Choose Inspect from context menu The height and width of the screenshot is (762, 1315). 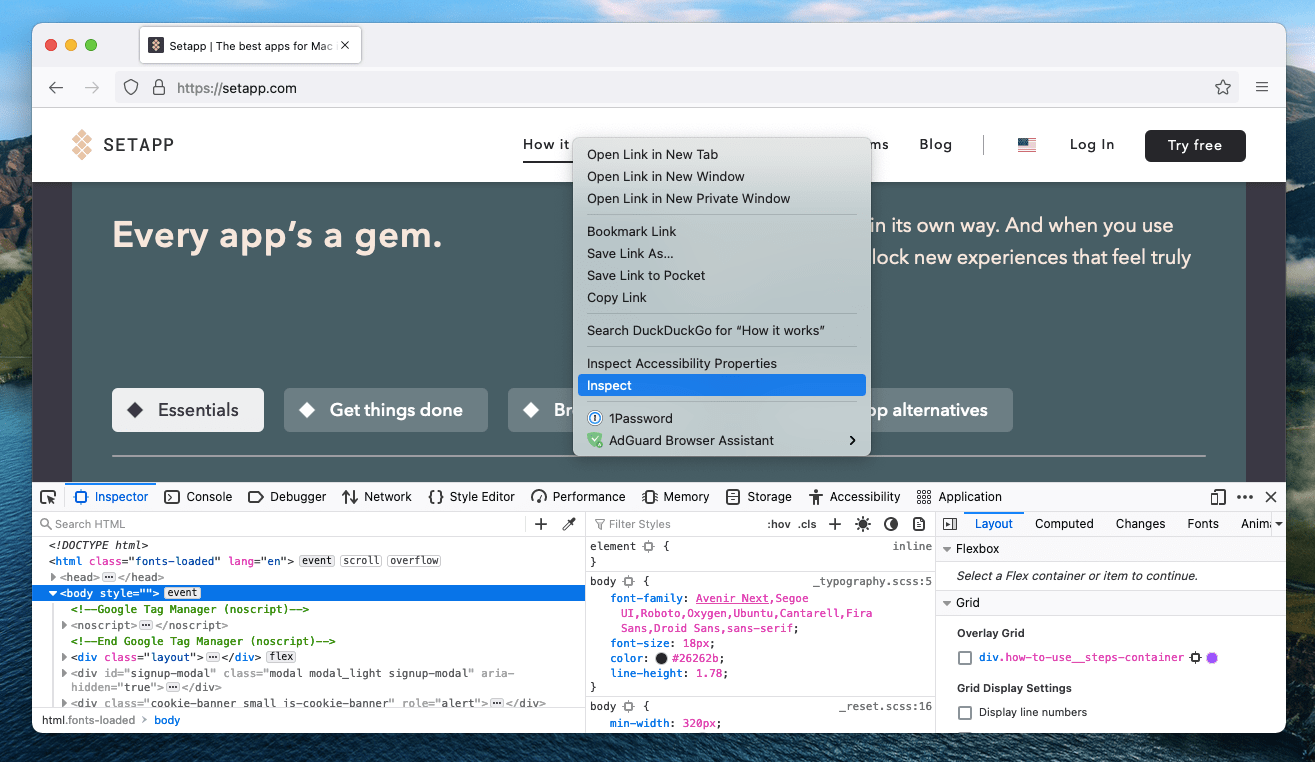pyautogui.click(x=722, y=385)
